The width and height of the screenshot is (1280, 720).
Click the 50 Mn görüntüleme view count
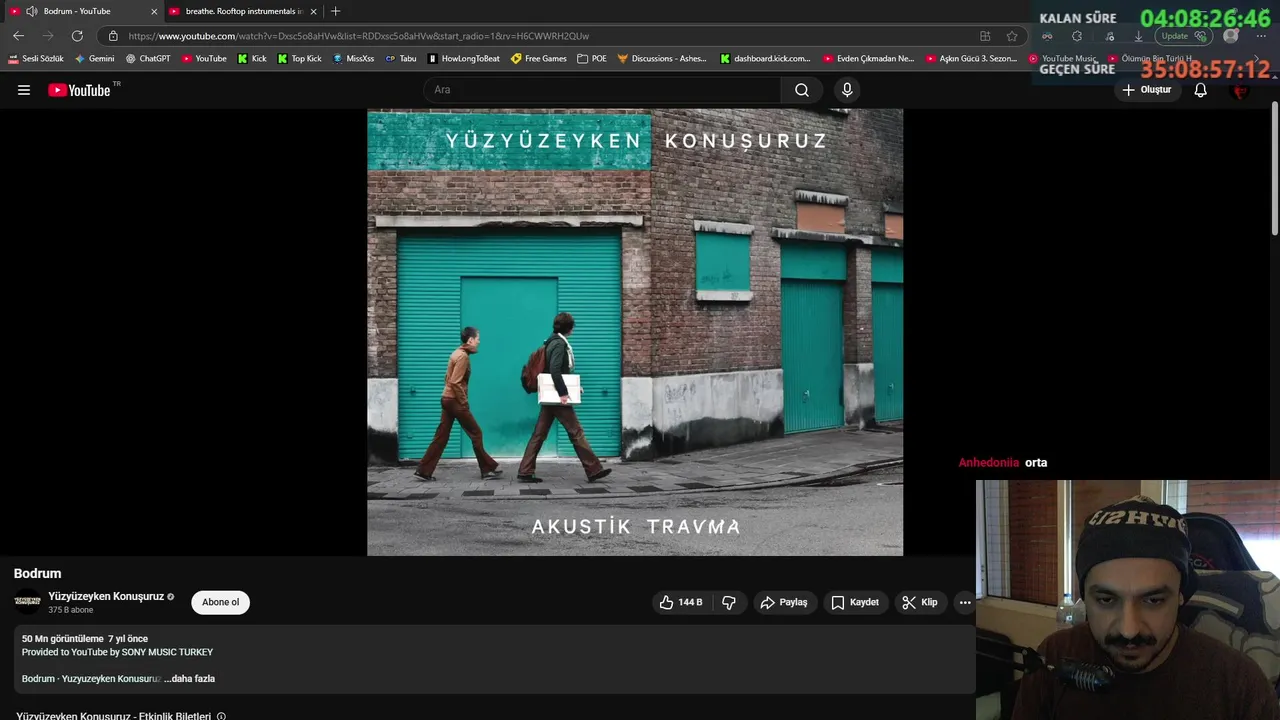(62, 638)
